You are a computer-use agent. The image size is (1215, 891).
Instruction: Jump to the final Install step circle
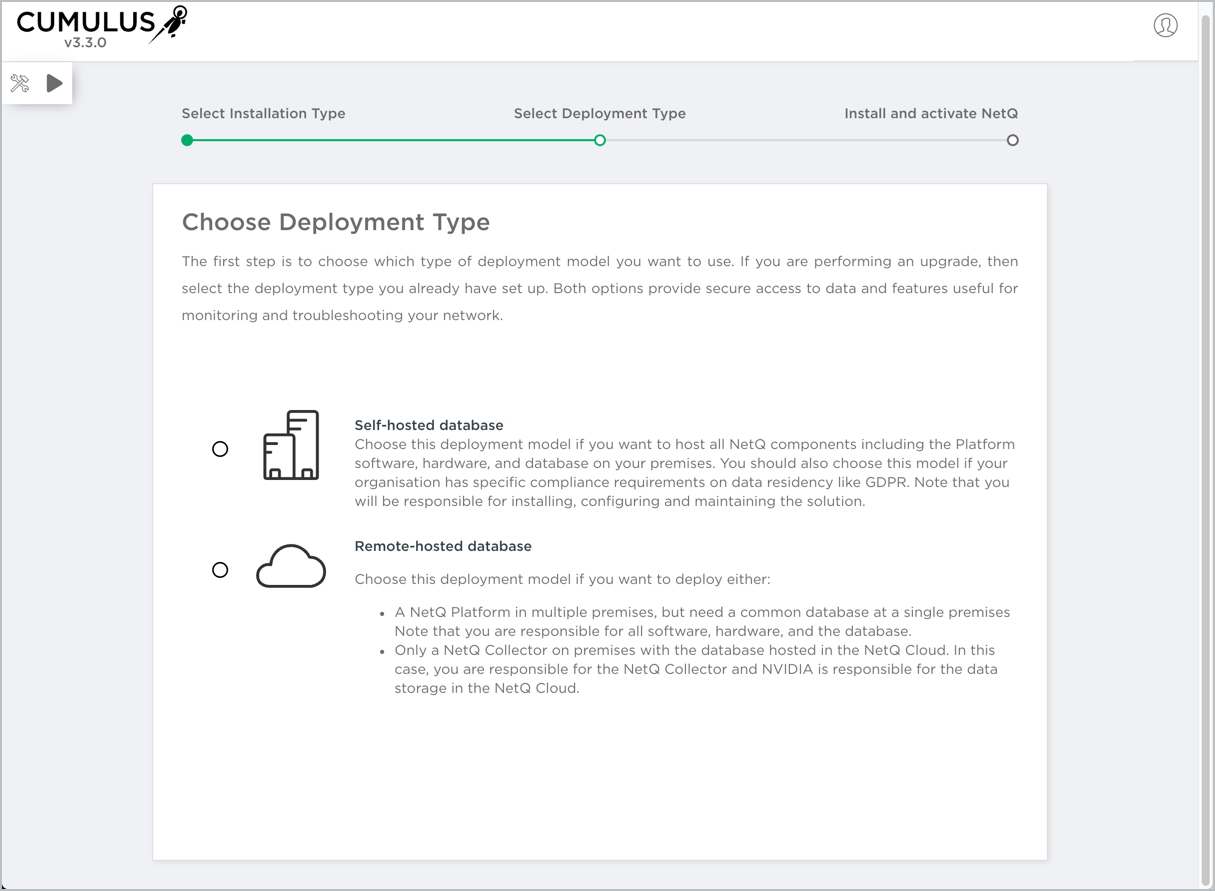pos(1012,140)
